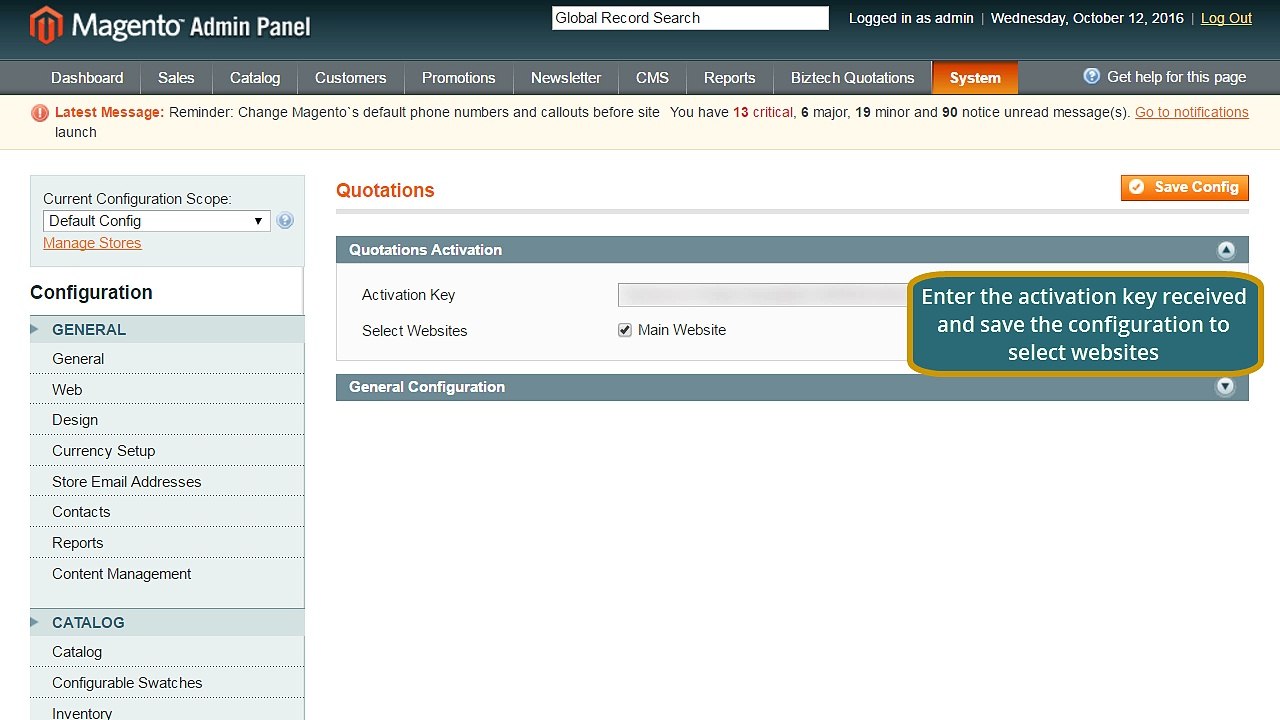Click the 'Select Websites' label
The image size is (1280, 720).
click(414, 331)
